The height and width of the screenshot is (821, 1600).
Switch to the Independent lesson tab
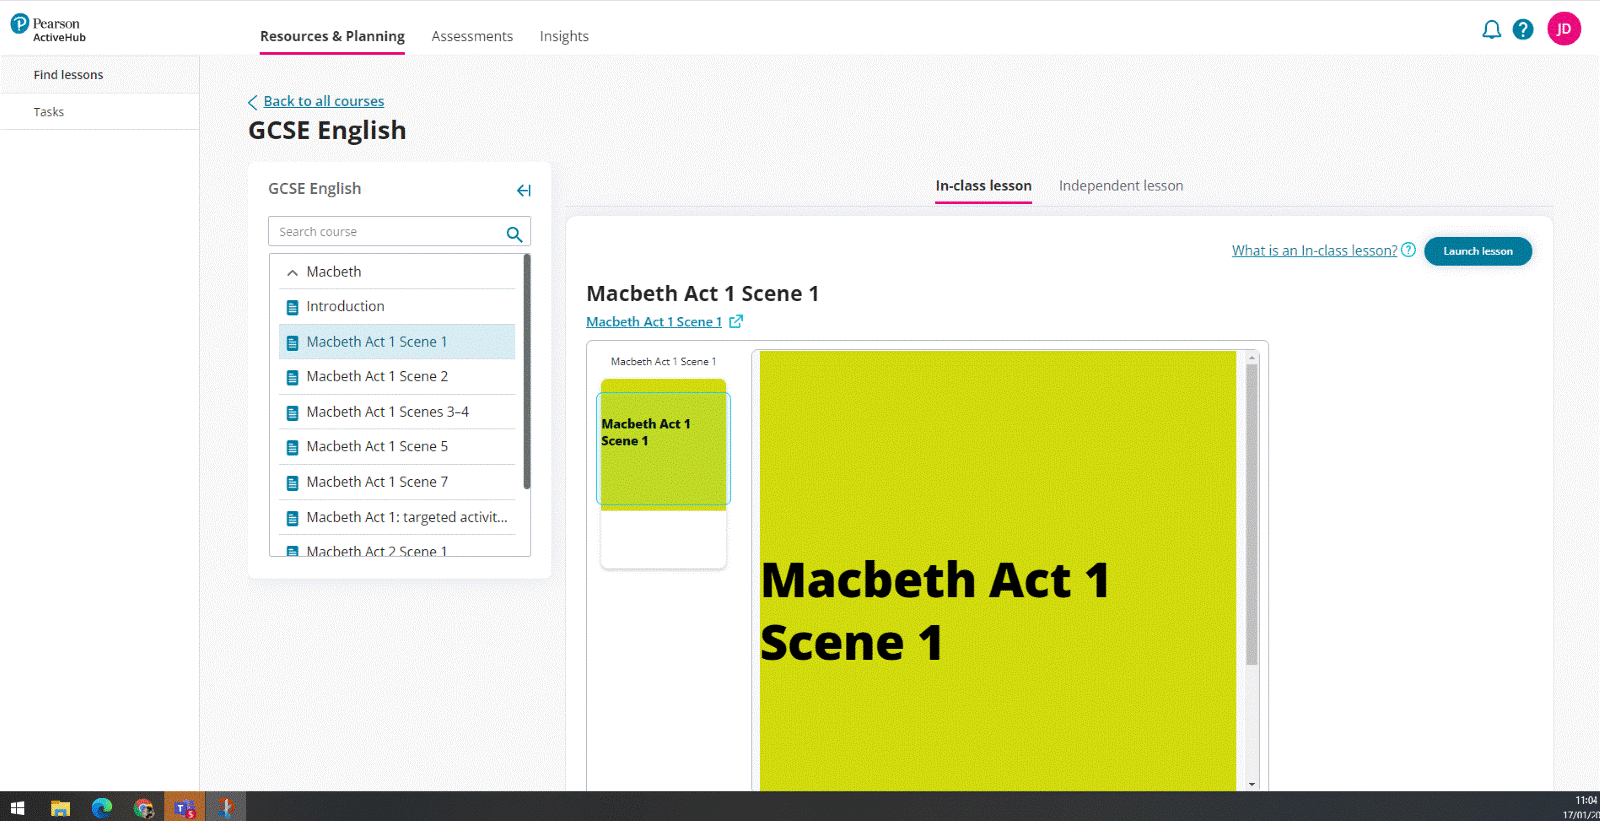1120,186
